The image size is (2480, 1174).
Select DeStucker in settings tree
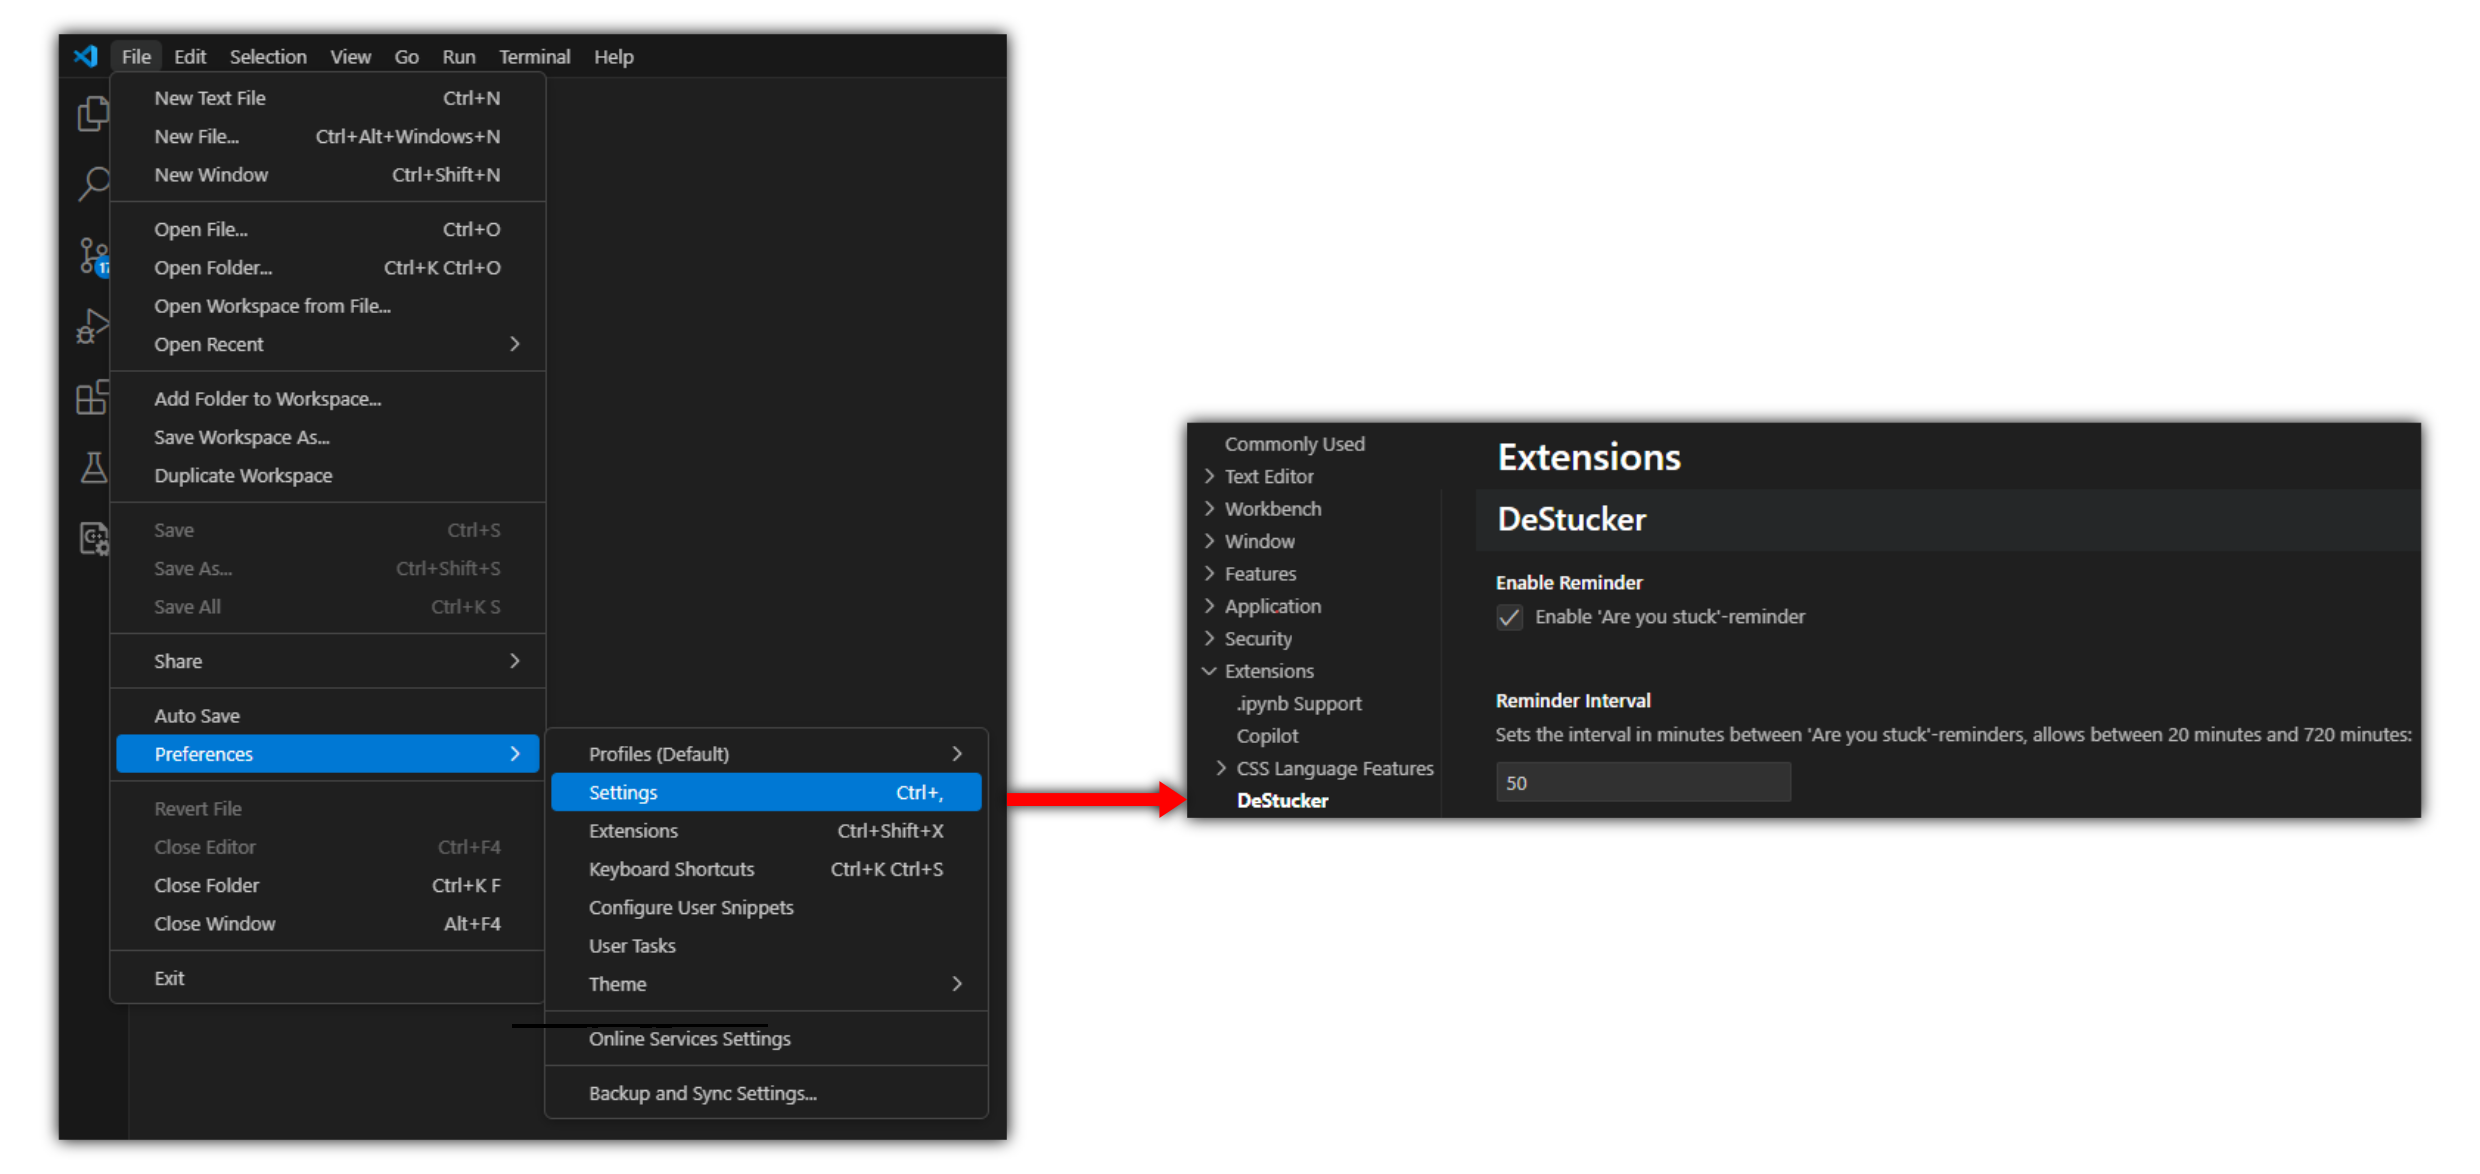click(x=1282, y=800)
